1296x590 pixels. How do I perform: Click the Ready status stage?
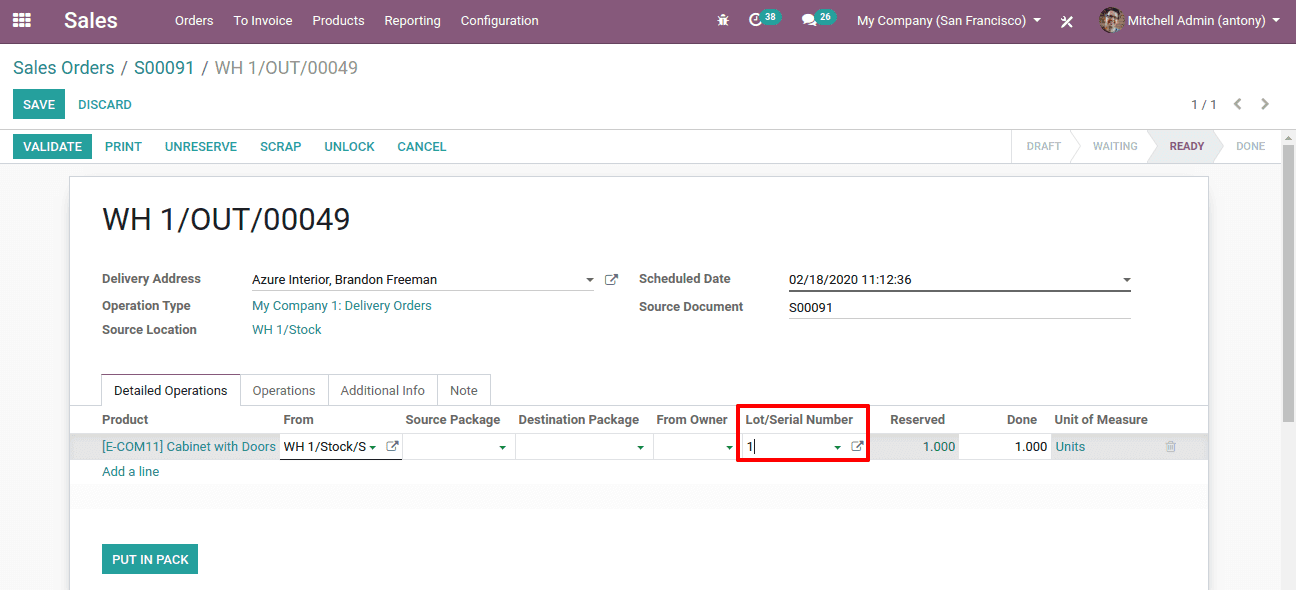[x=1186, y=146]
